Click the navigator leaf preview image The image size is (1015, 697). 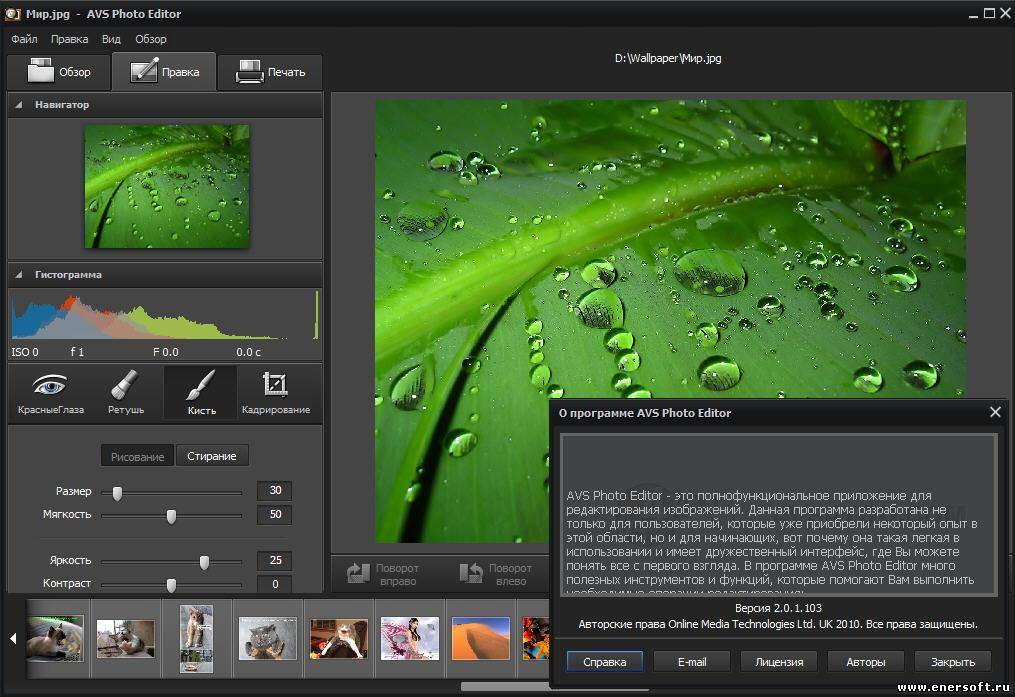click(167, 186)
